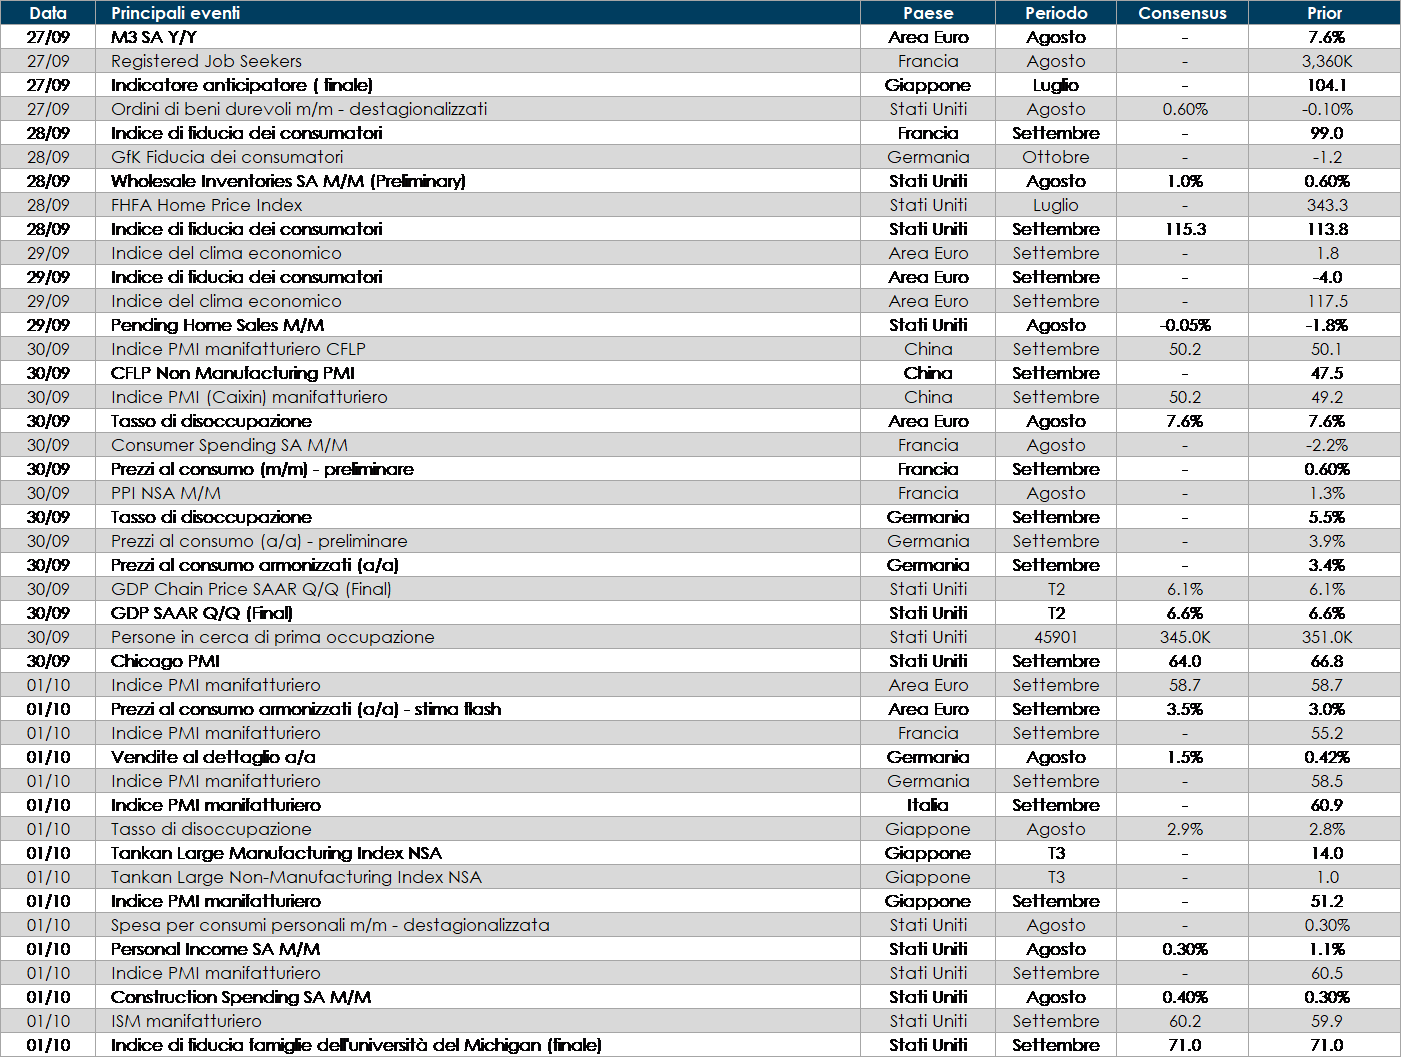Select the FHFA Home Price Index cell
1402x1058 pixels.
pyautogui.click(x=207, y=205)
